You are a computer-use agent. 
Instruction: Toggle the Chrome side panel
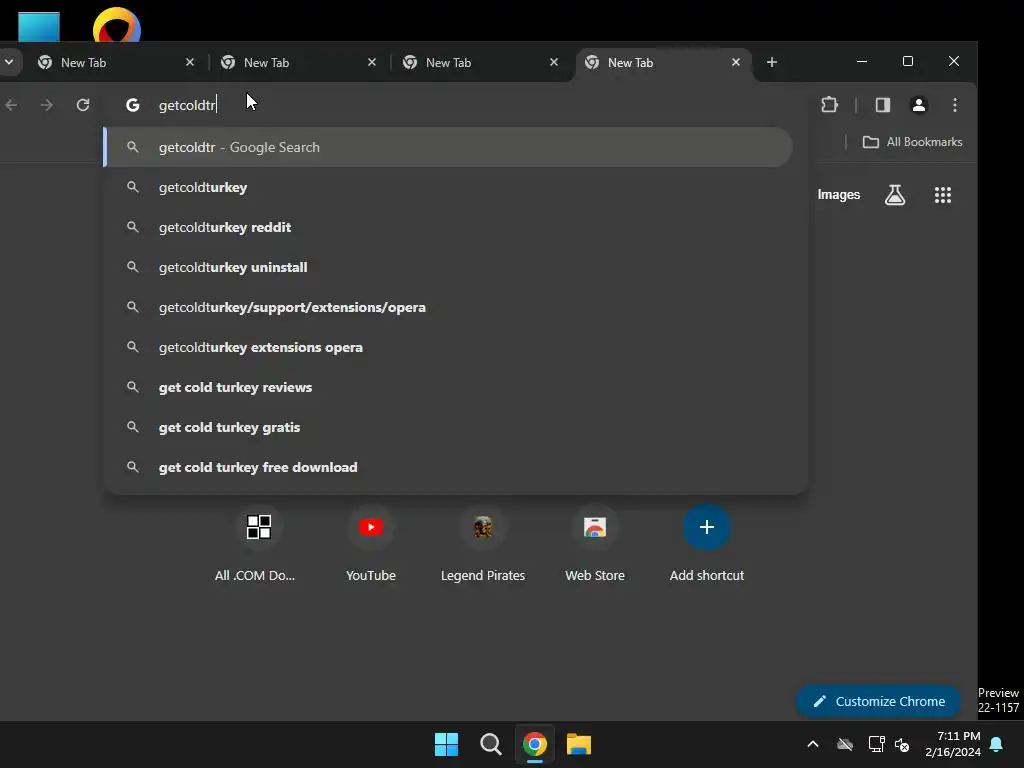883,105
